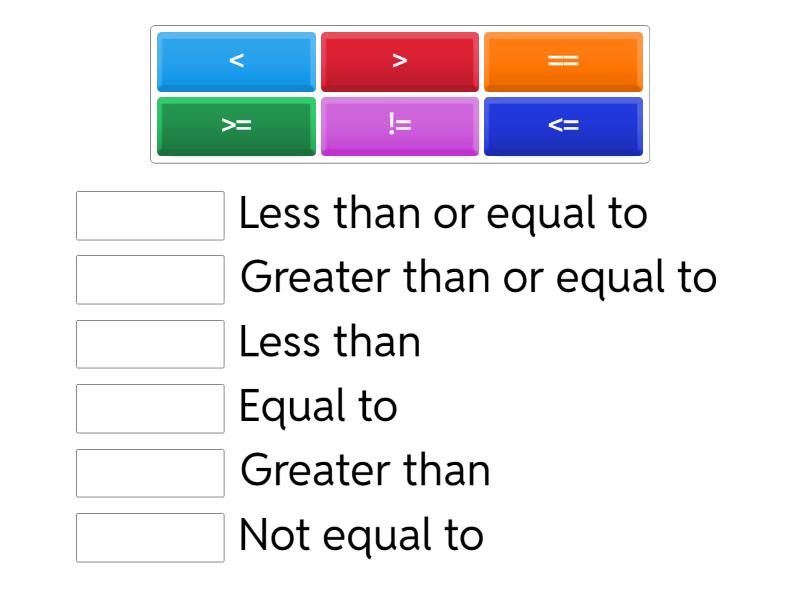This screenshot has width=800, height=600.
Task: Click the 'Equal to' definition text
Action: coord(318,407)
